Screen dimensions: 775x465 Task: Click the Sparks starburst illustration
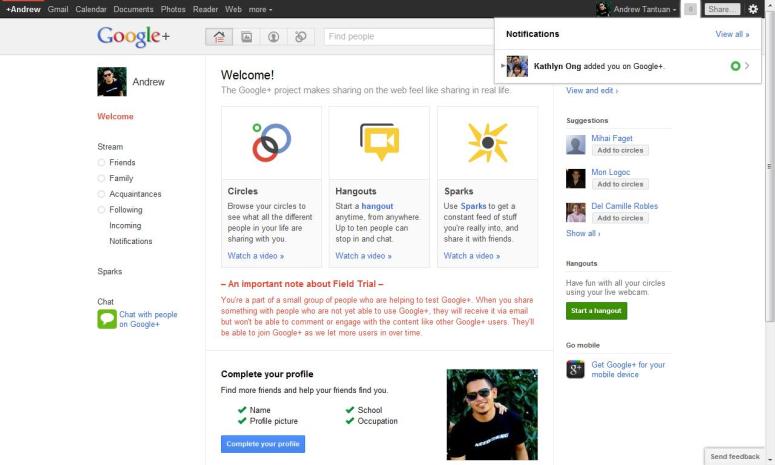[488, 142]
